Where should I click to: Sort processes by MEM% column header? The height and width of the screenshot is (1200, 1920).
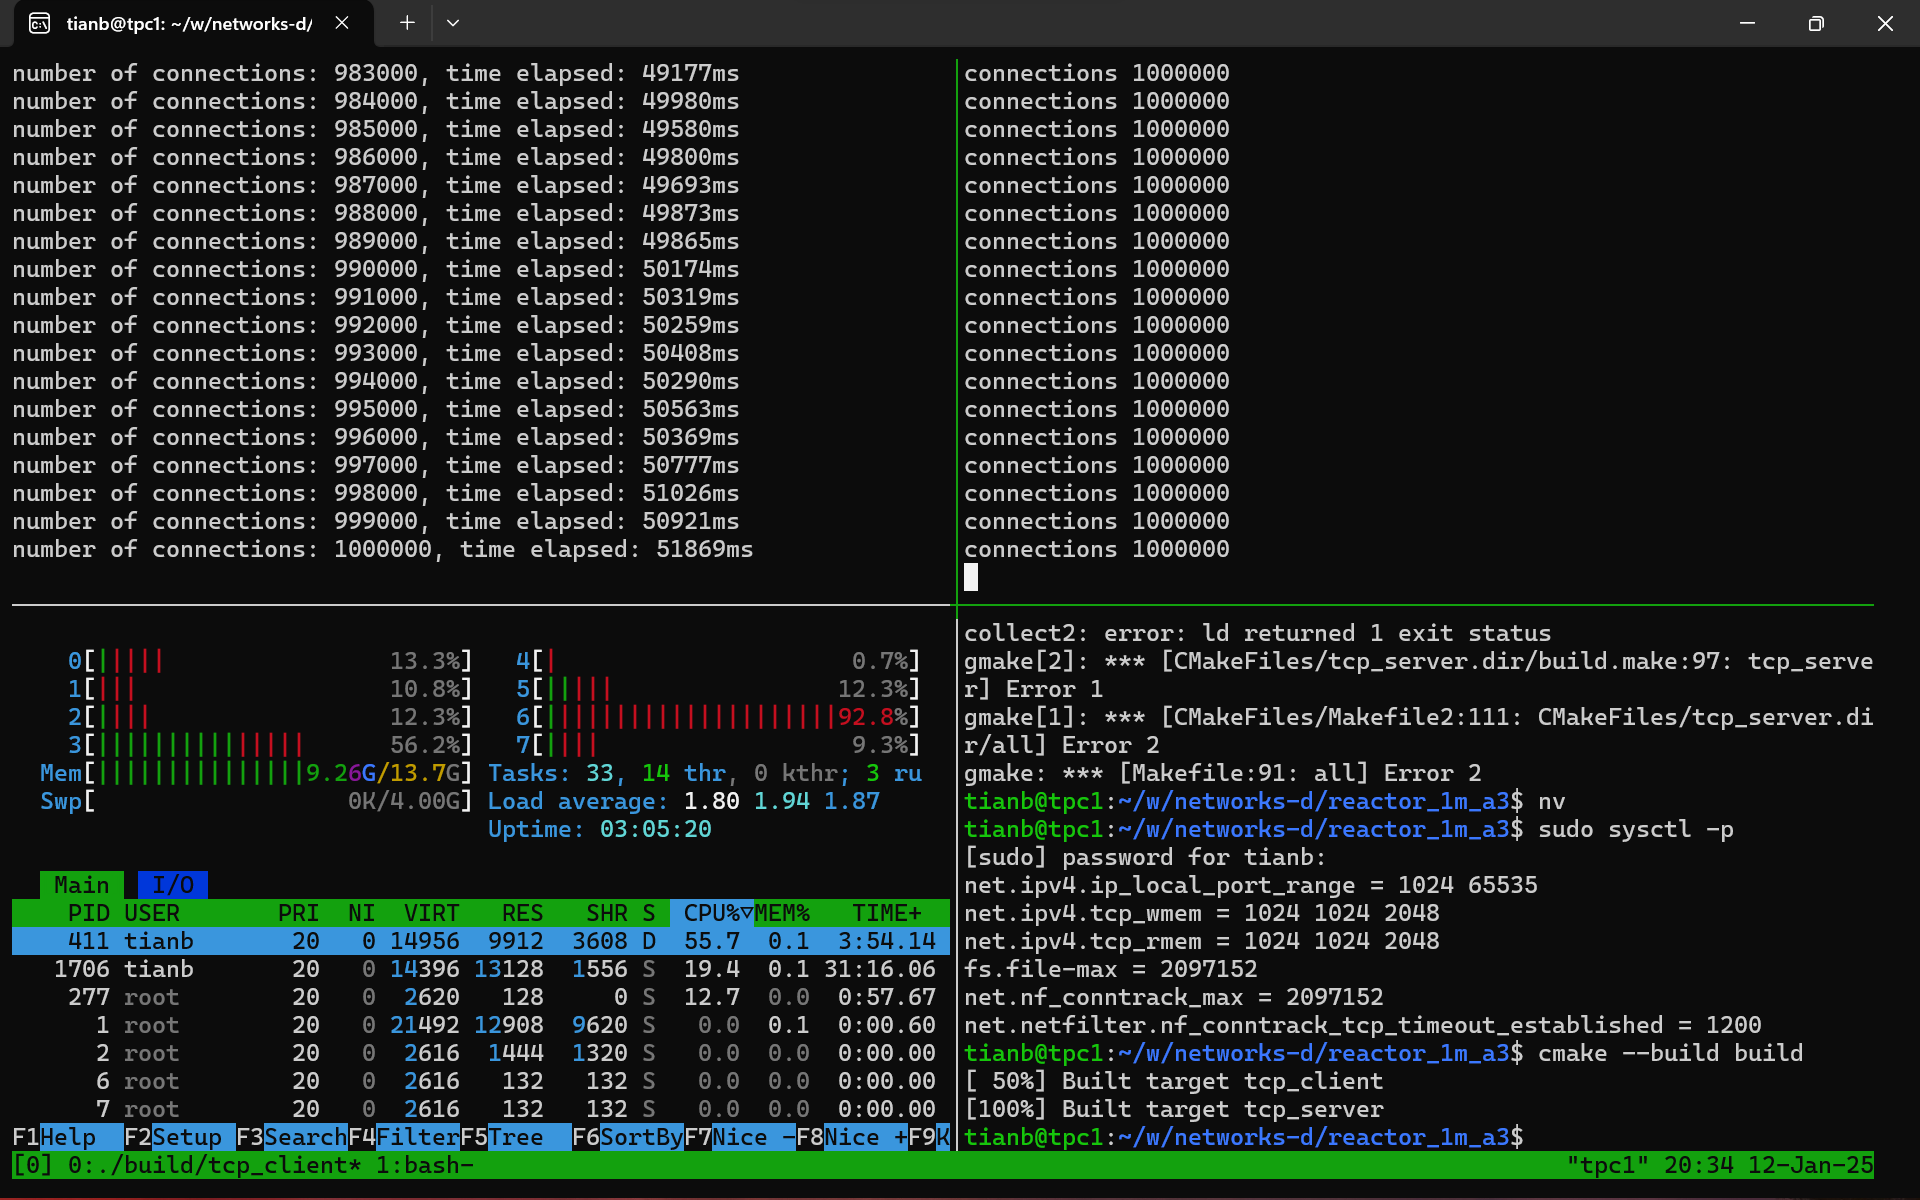pos(782,913)
